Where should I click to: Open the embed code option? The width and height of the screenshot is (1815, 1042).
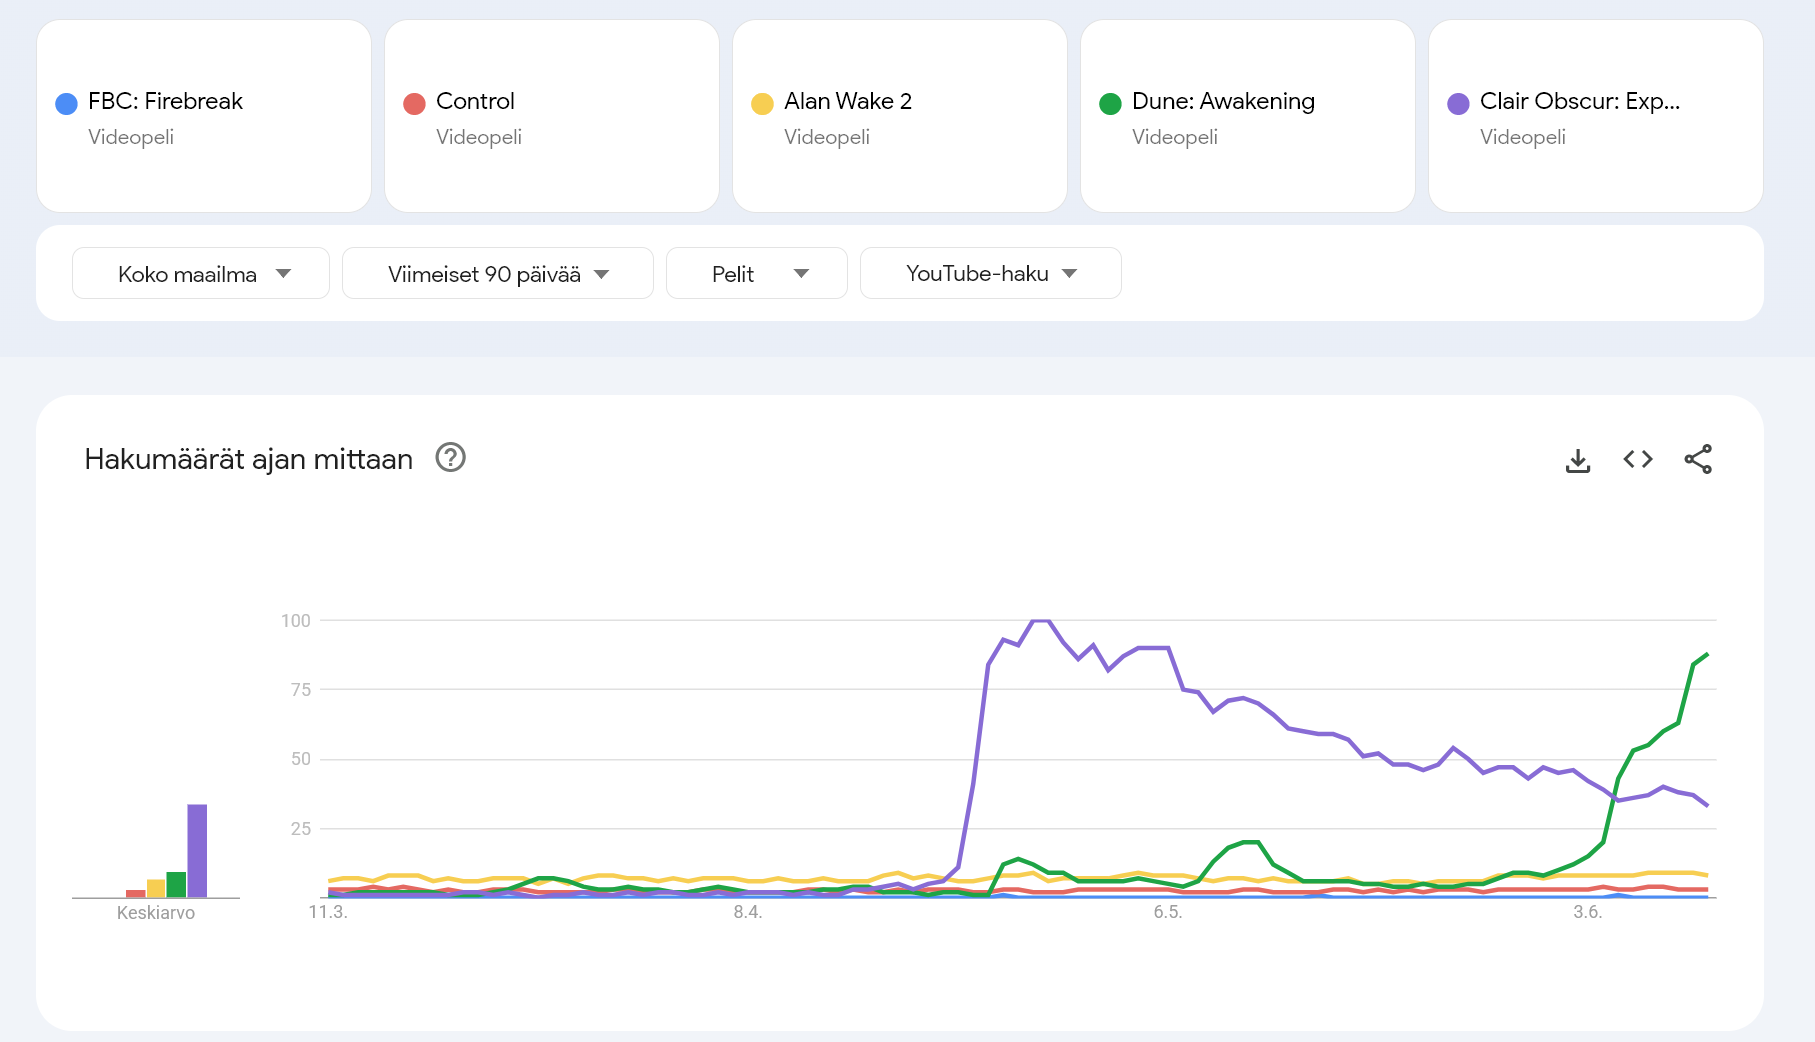point(1638,459)
